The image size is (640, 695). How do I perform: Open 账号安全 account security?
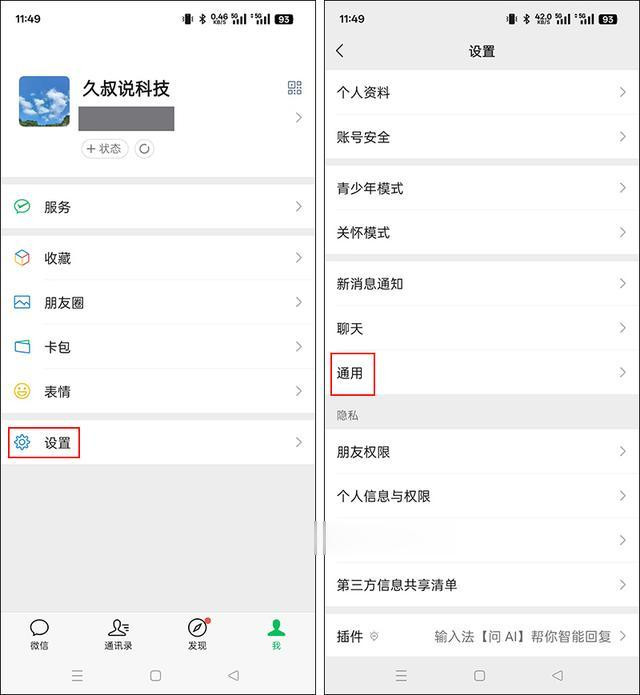click(x=482, y=137)
